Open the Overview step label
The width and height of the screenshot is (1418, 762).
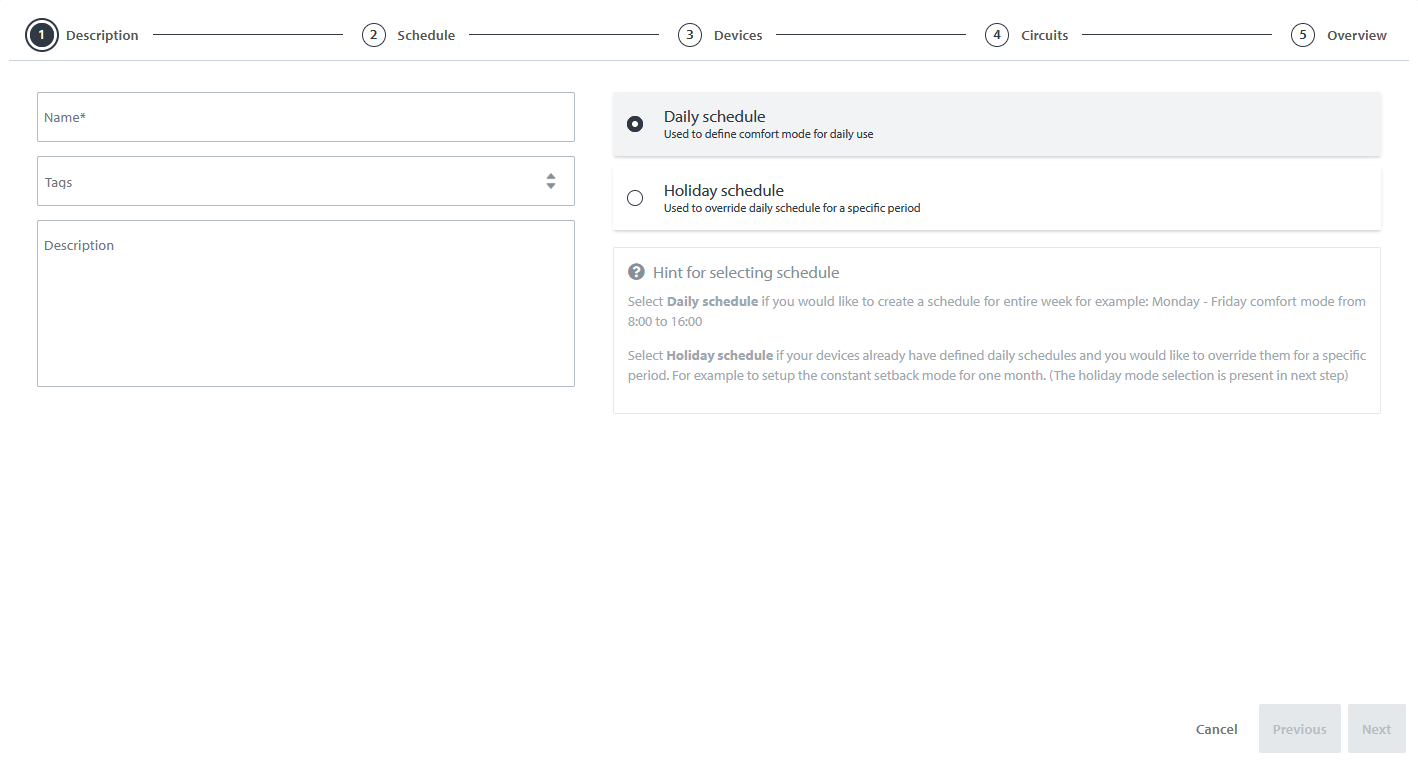[1356, 35]
